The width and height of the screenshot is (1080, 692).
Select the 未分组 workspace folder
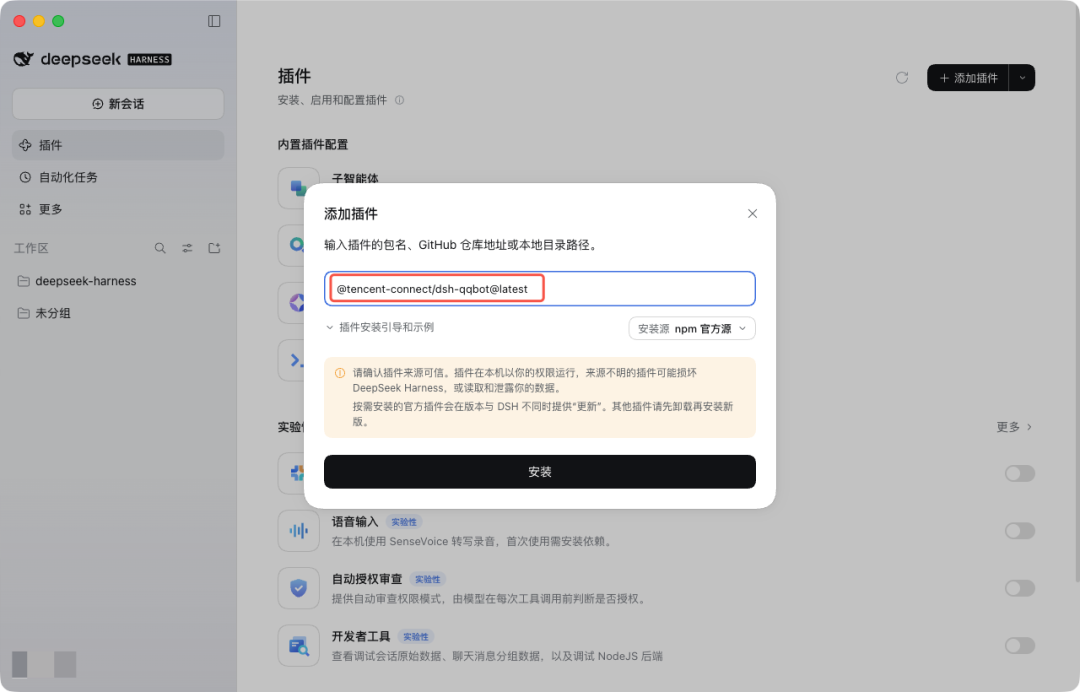click(x=118, y=313)
